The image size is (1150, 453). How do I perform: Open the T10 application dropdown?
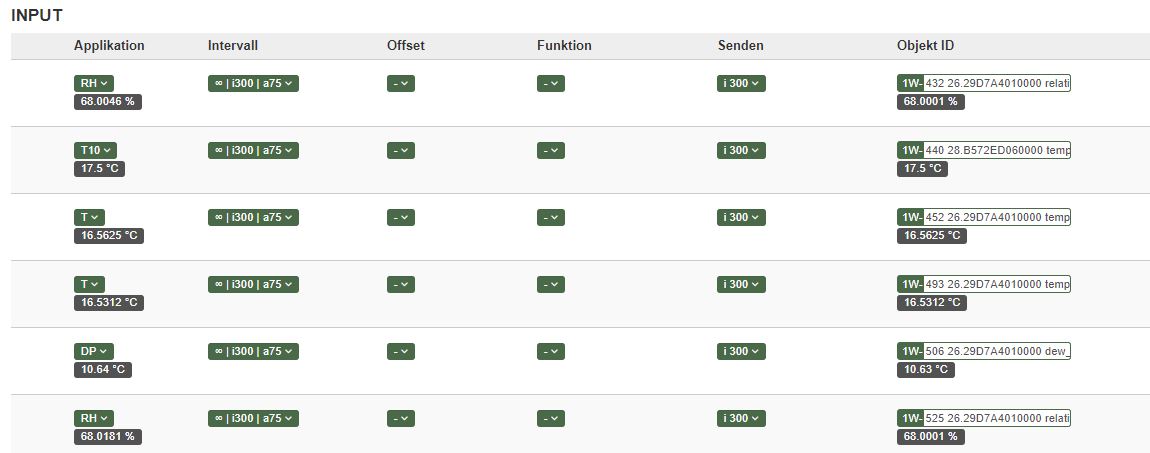tap(95, 150)
